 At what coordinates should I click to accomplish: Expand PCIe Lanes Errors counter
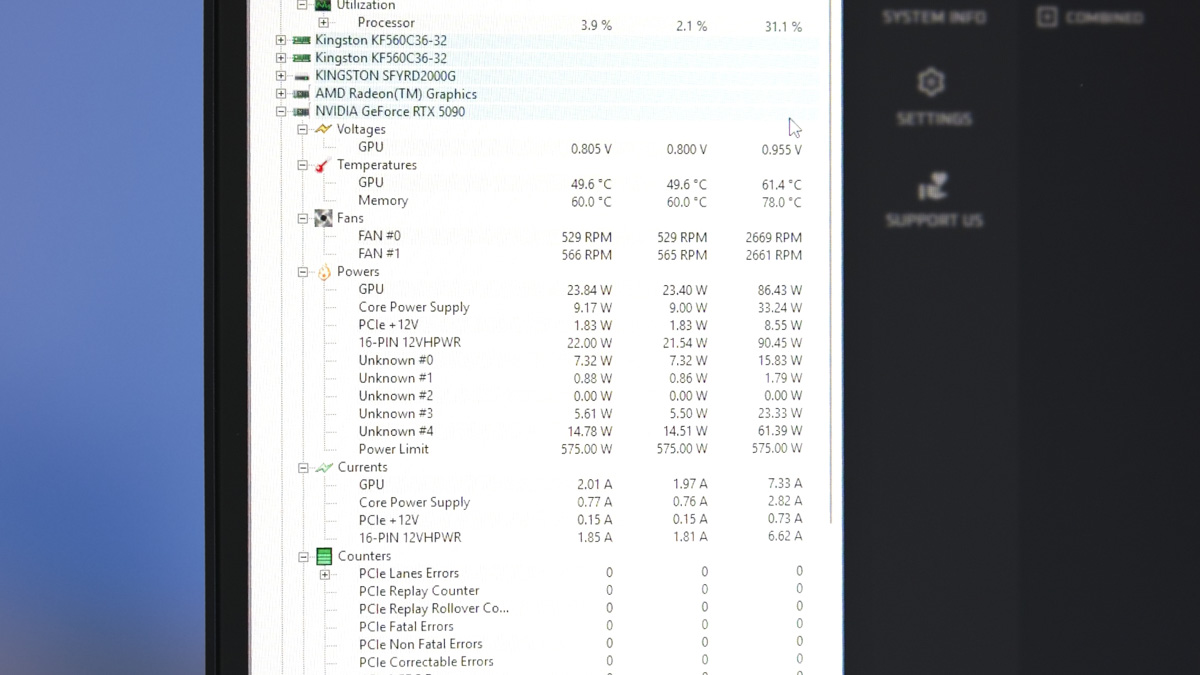click(x=324, y=575)
